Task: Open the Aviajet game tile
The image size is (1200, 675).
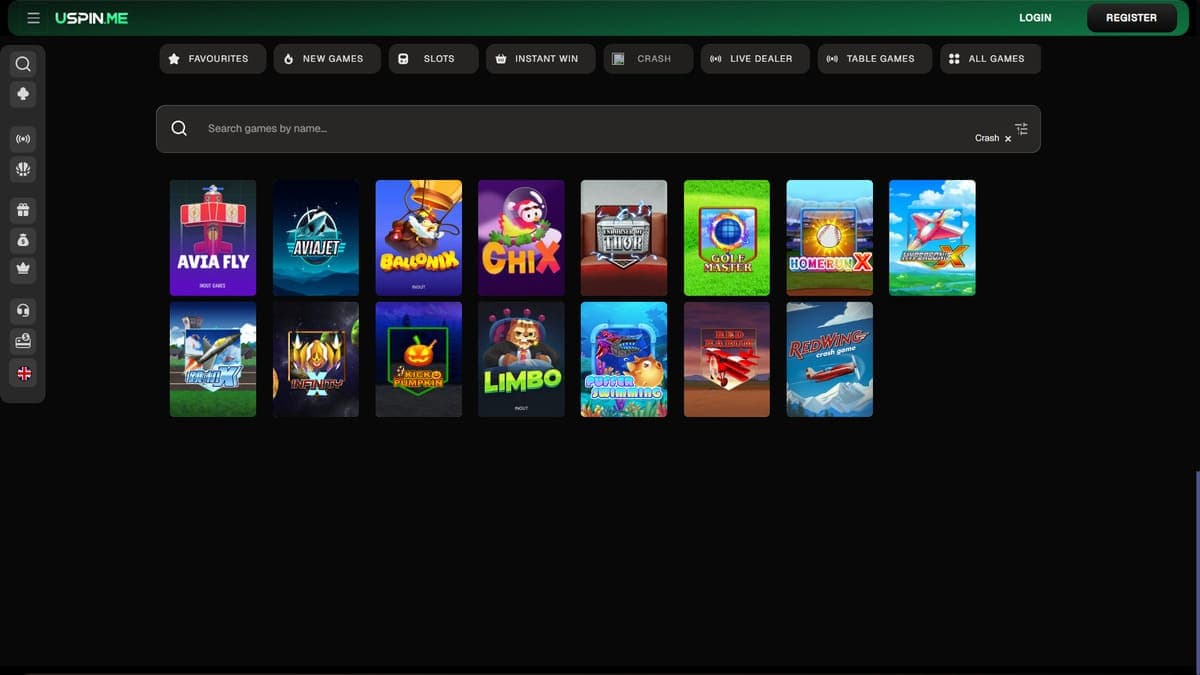Action: [x=316, y=238]
